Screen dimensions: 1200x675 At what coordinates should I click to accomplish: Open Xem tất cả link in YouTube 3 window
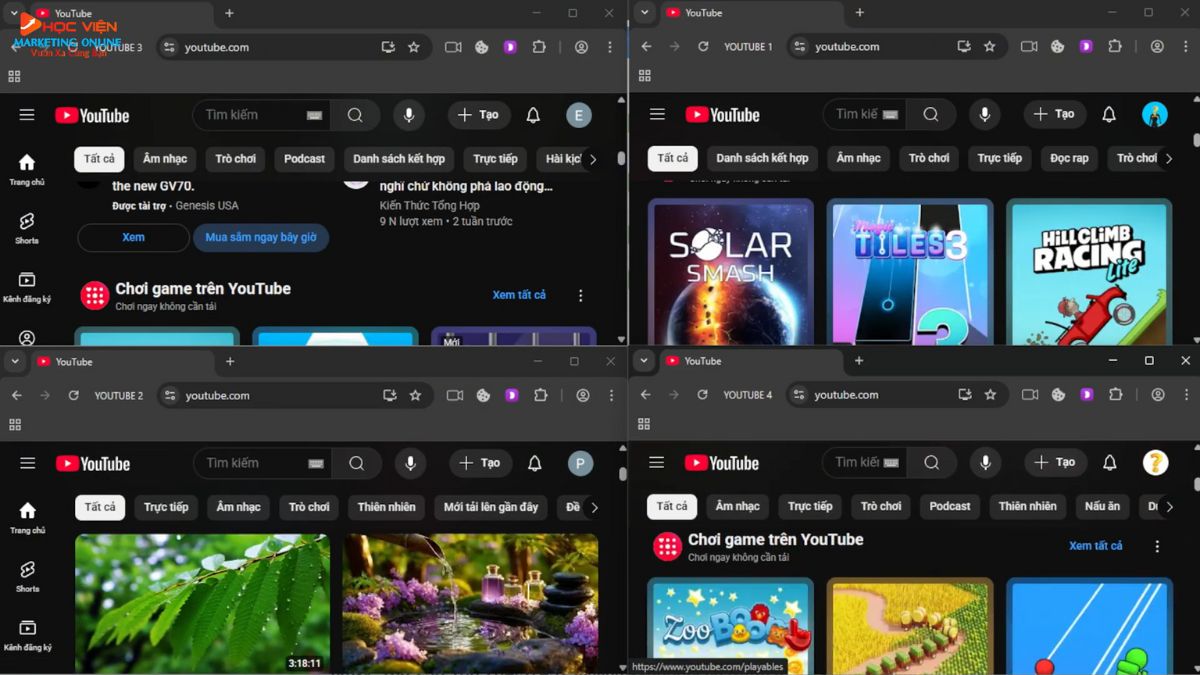coord(519,295)
